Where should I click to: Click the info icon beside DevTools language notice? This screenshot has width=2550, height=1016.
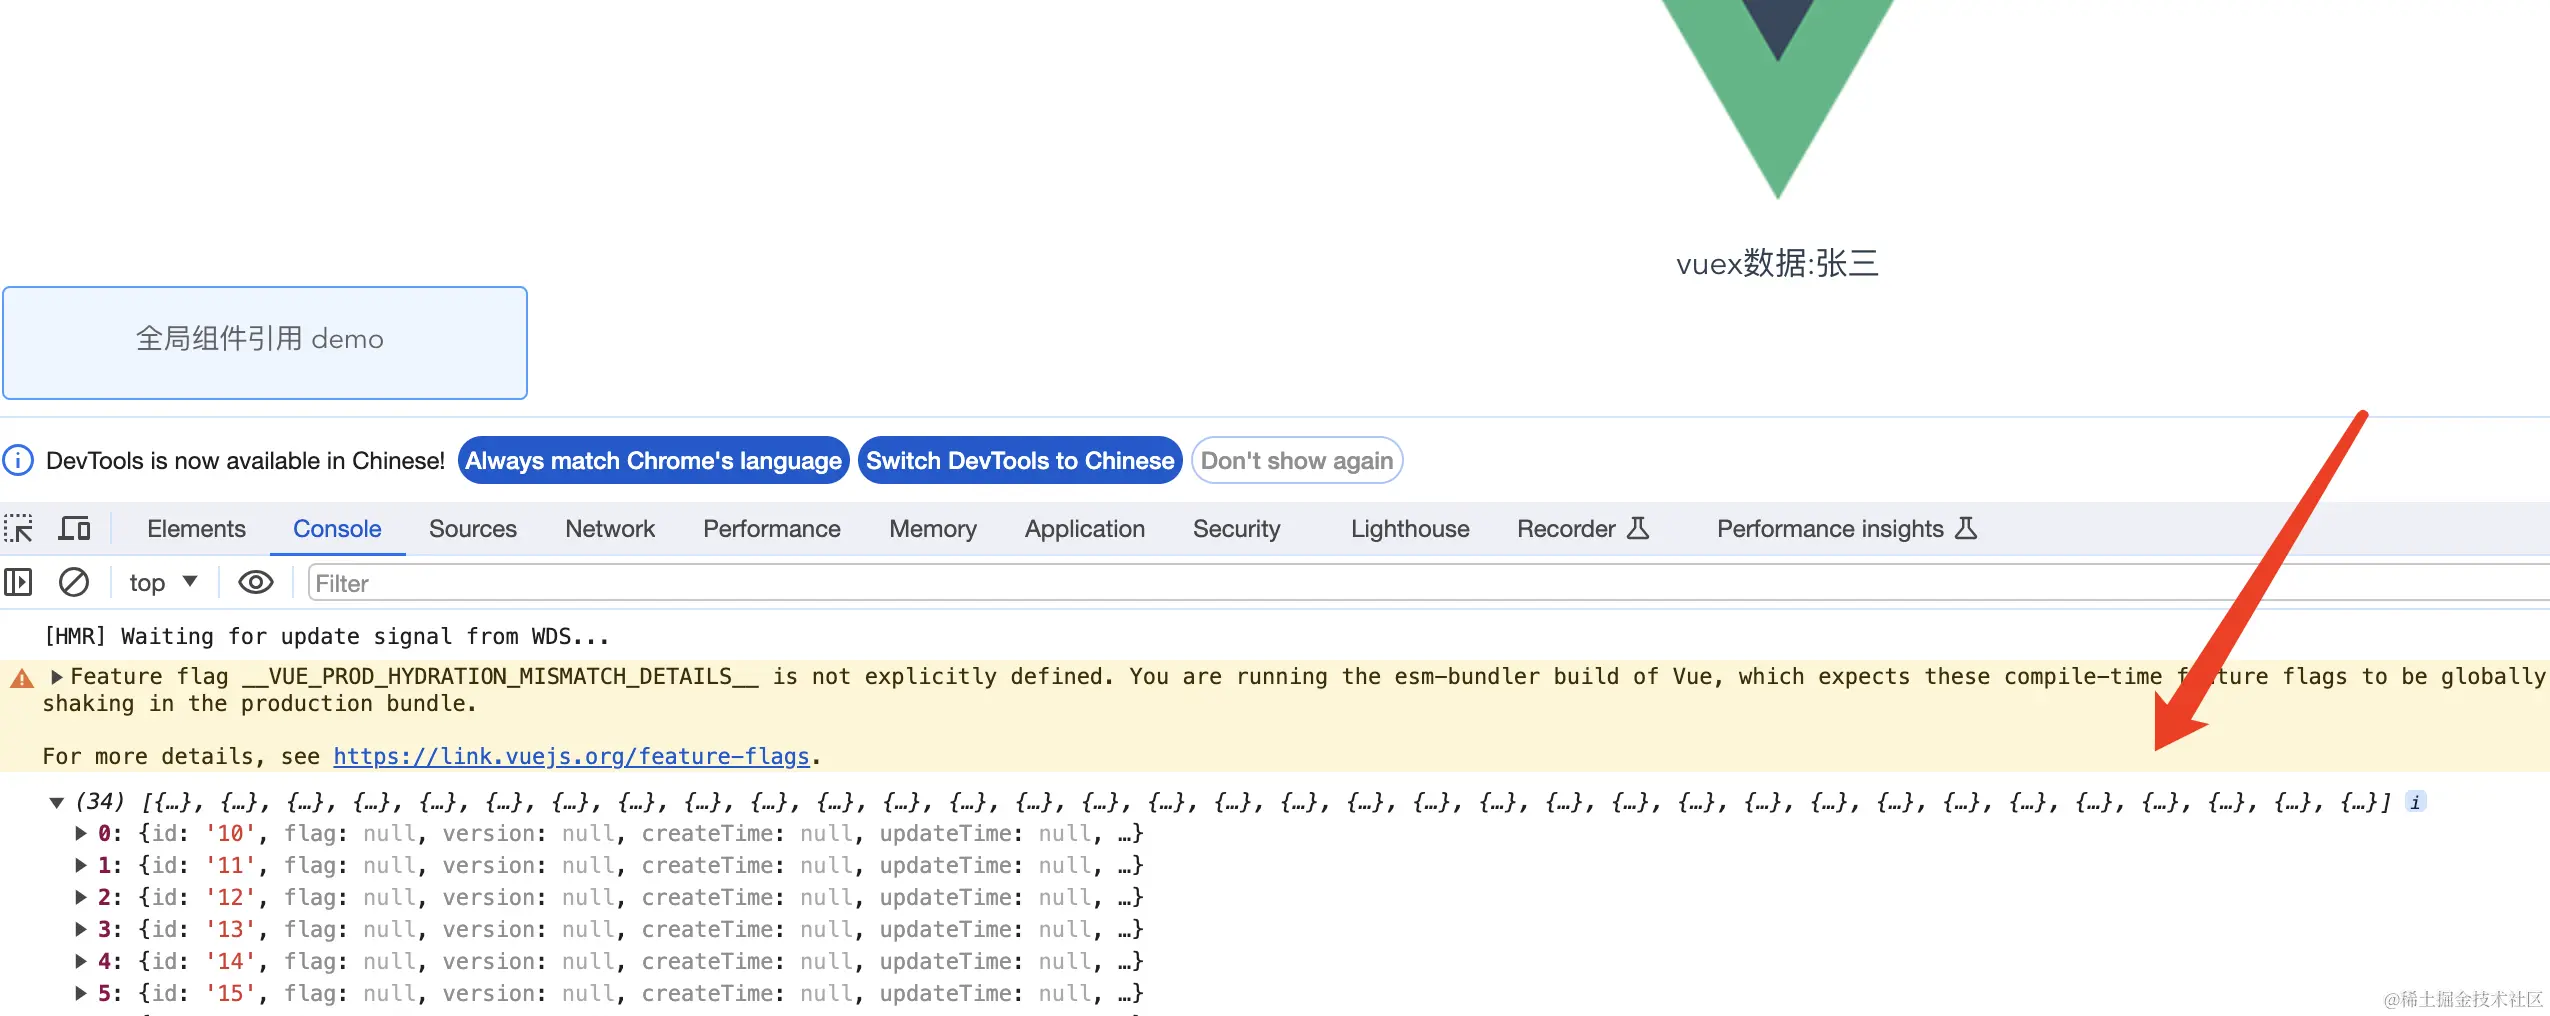tap(18, 460)
